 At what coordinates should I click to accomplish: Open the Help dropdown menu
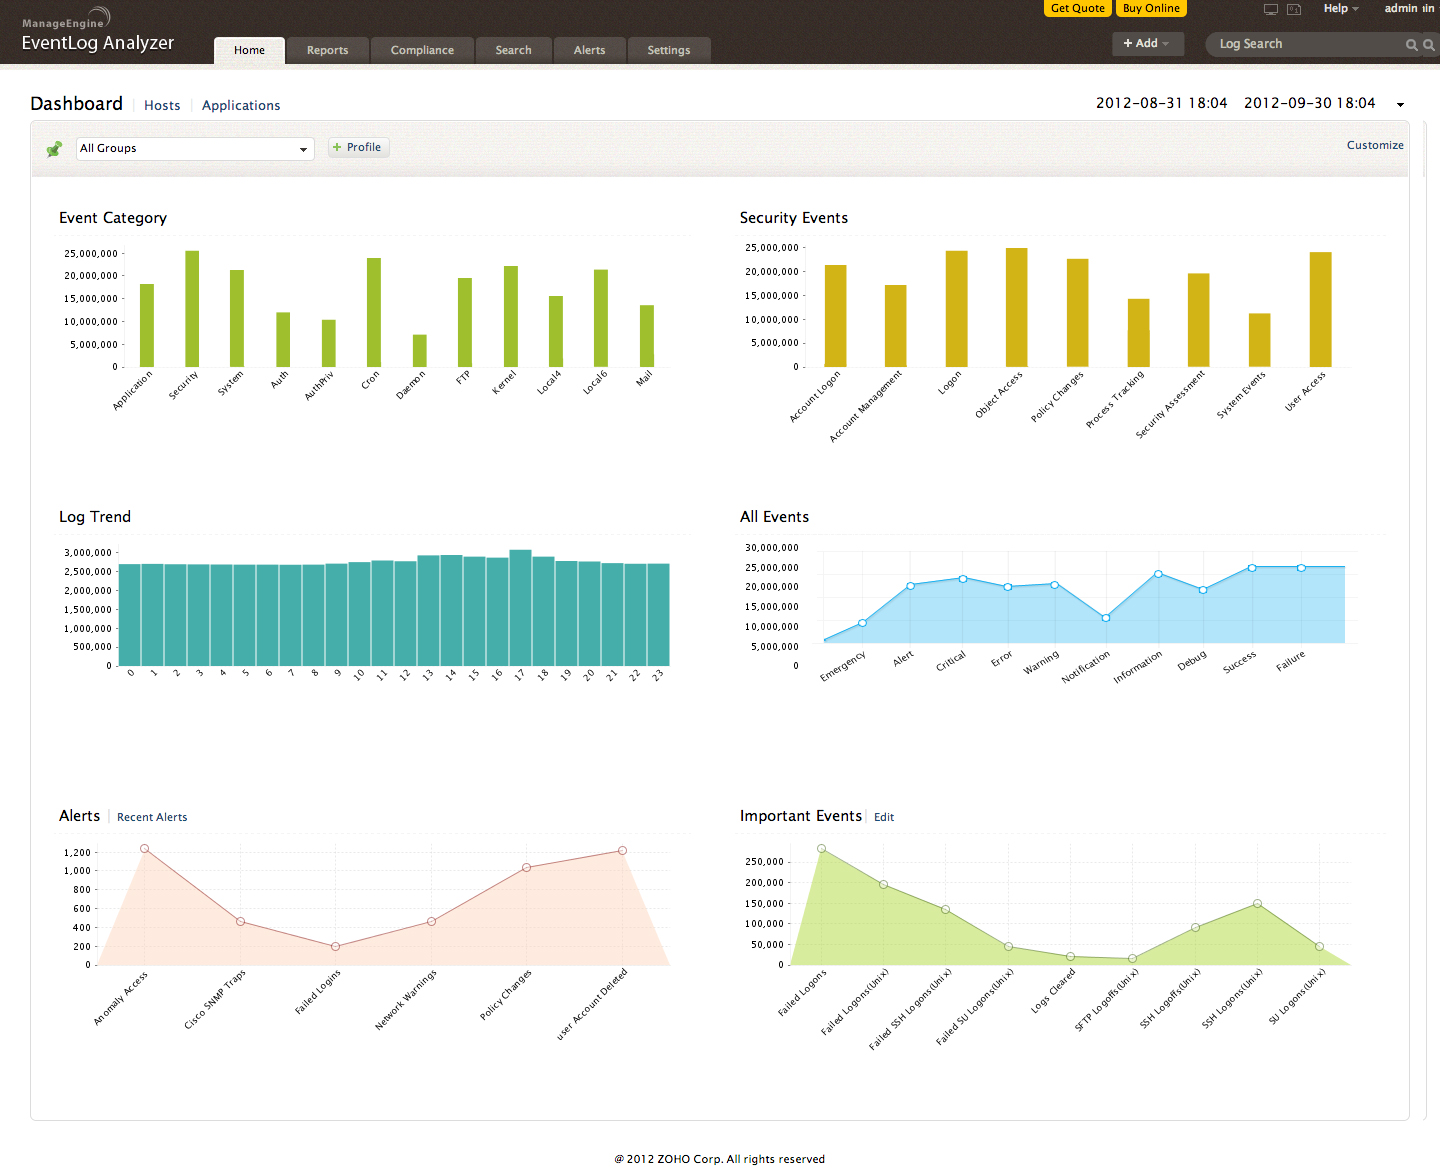pyautogui.click(x=1340, y=9)
